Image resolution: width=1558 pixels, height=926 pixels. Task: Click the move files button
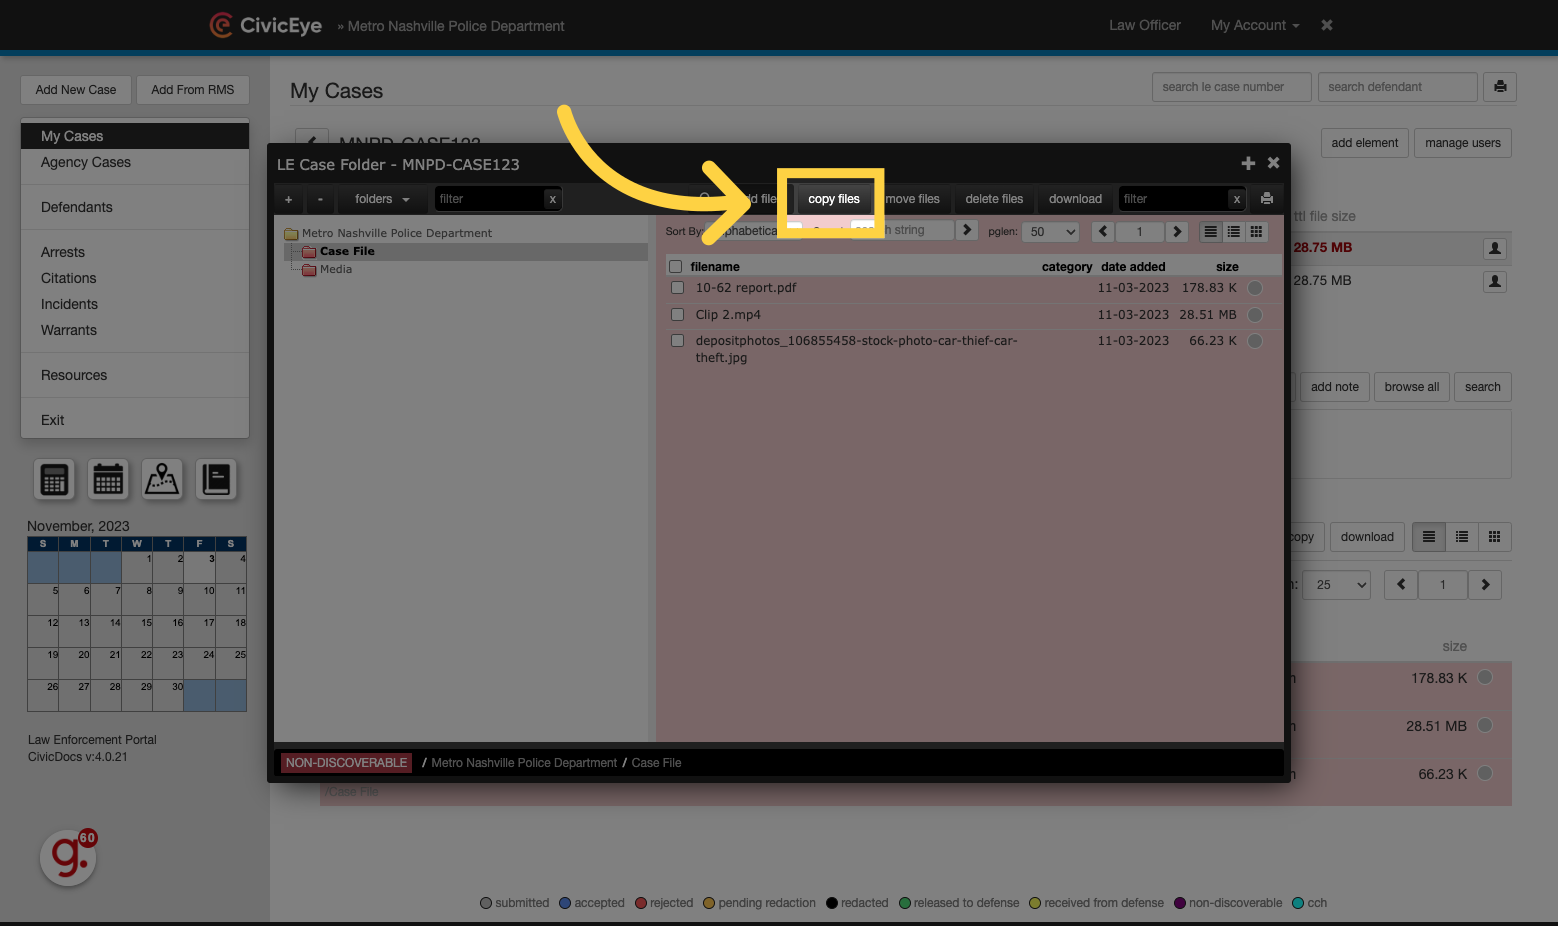(912, 199)
